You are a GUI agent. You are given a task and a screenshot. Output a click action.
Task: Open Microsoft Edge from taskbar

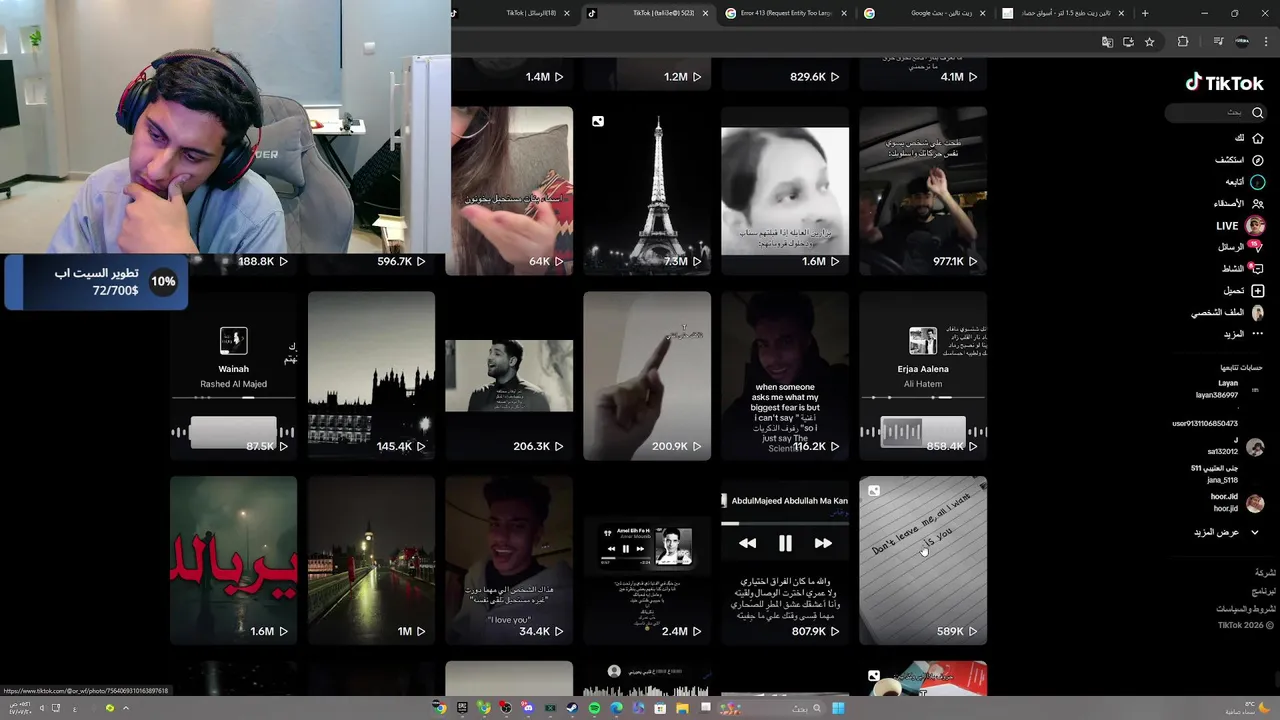tap(616, 708)
